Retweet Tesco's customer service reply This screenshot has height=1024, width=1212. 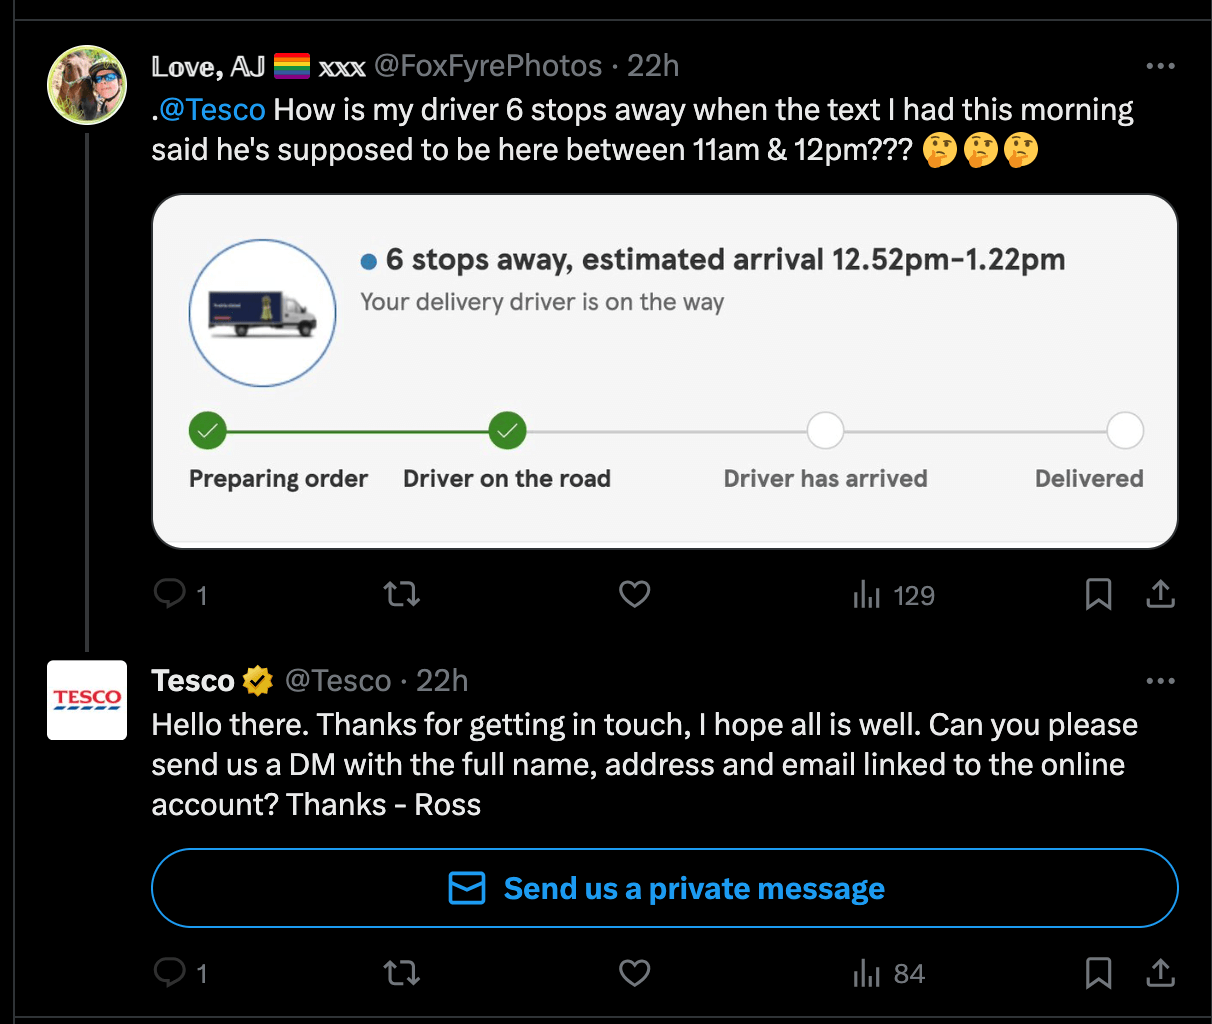(401, 972)
